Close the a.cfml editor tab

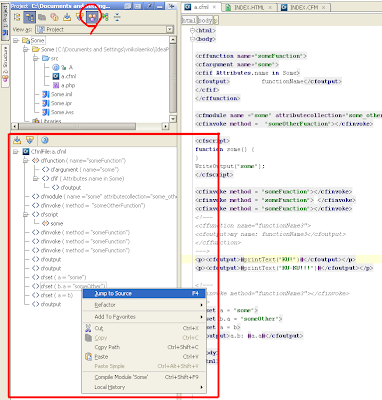point(215,7)
